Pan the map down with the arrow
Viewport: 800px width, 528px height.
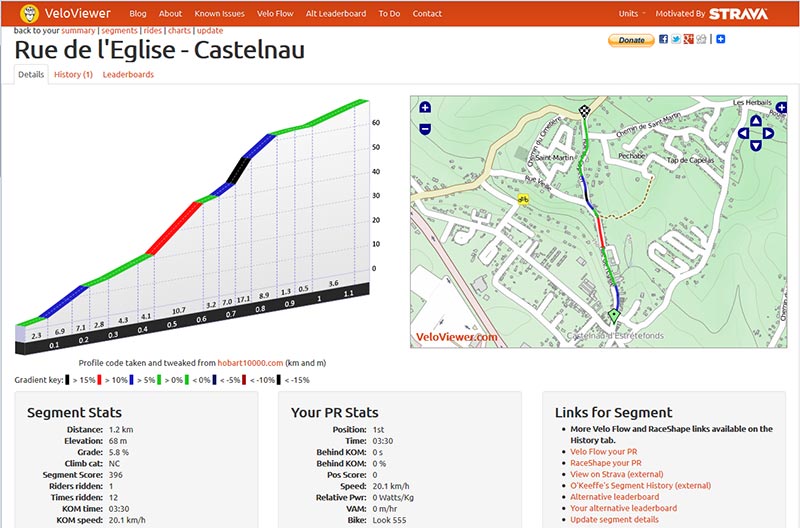[756, 145]
